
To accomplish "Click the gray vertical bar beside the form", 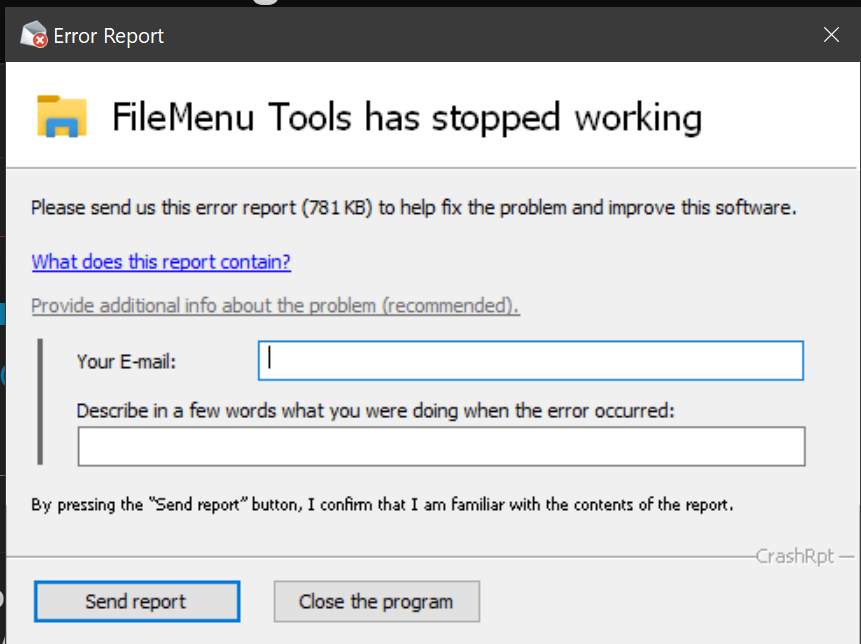I will pyautogui.click(x=40, y=401).
